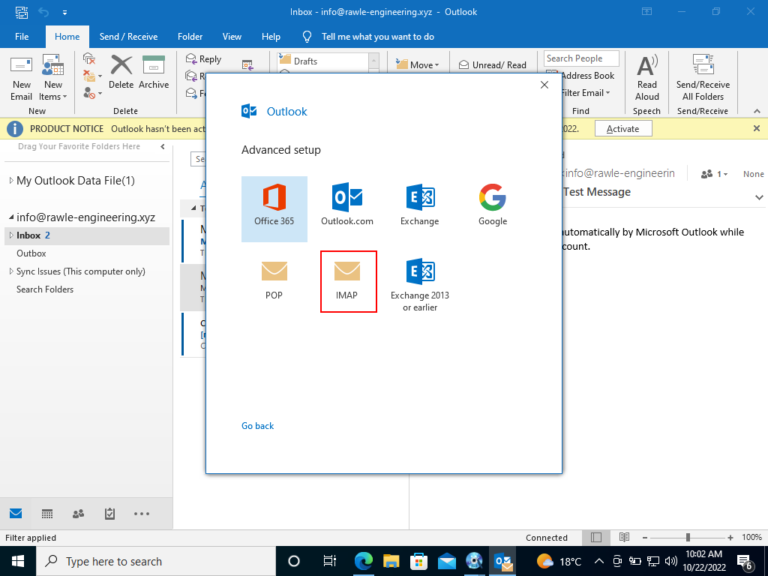Select the Drafts quick step
Screen dimensions: 768x576
click(323, 61)
